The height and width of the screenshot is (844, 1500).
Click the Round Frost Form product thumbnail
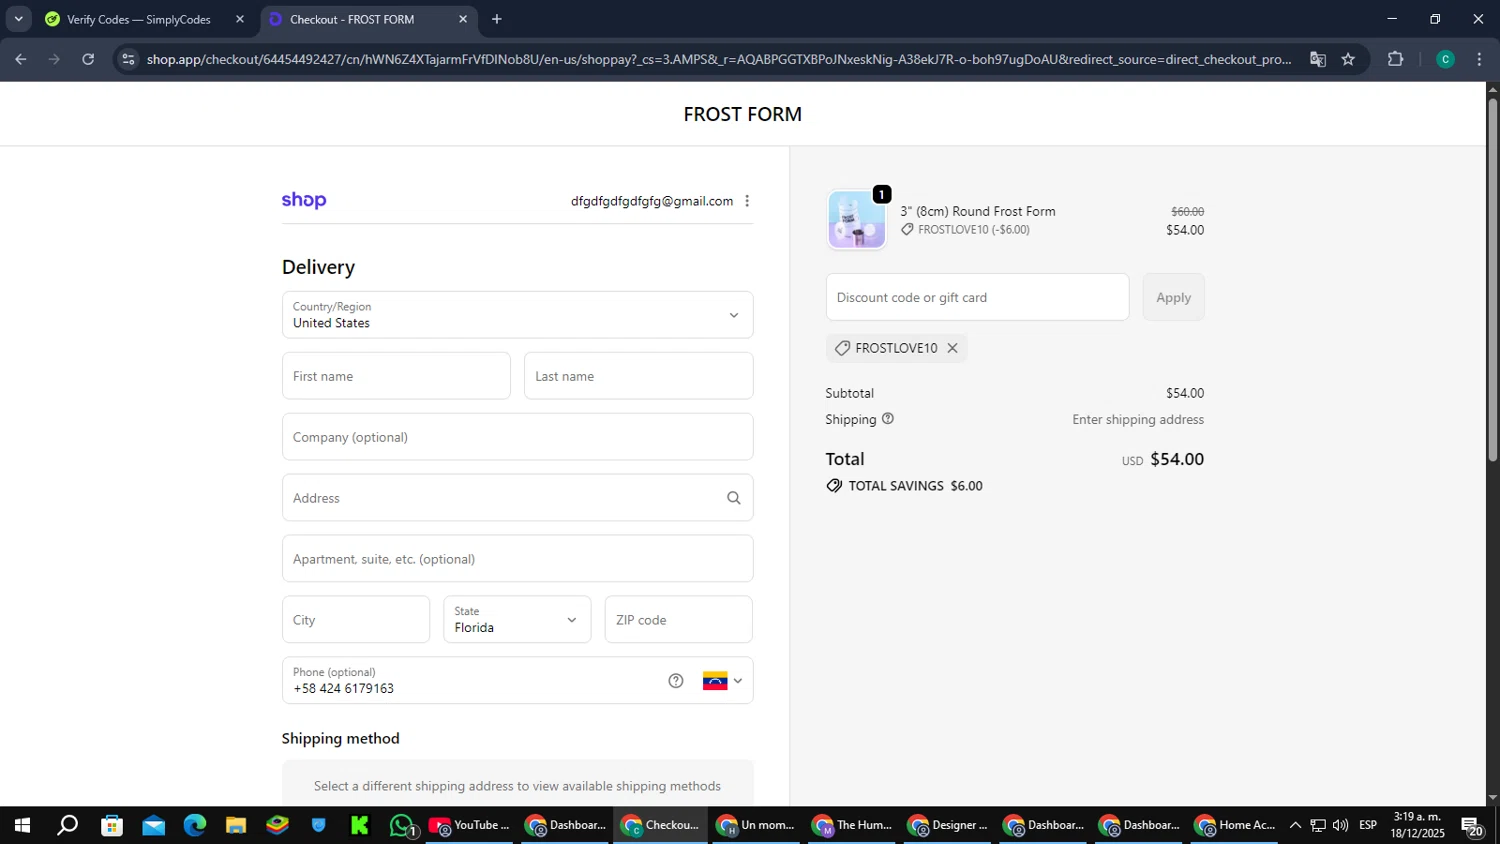point(856,220)
